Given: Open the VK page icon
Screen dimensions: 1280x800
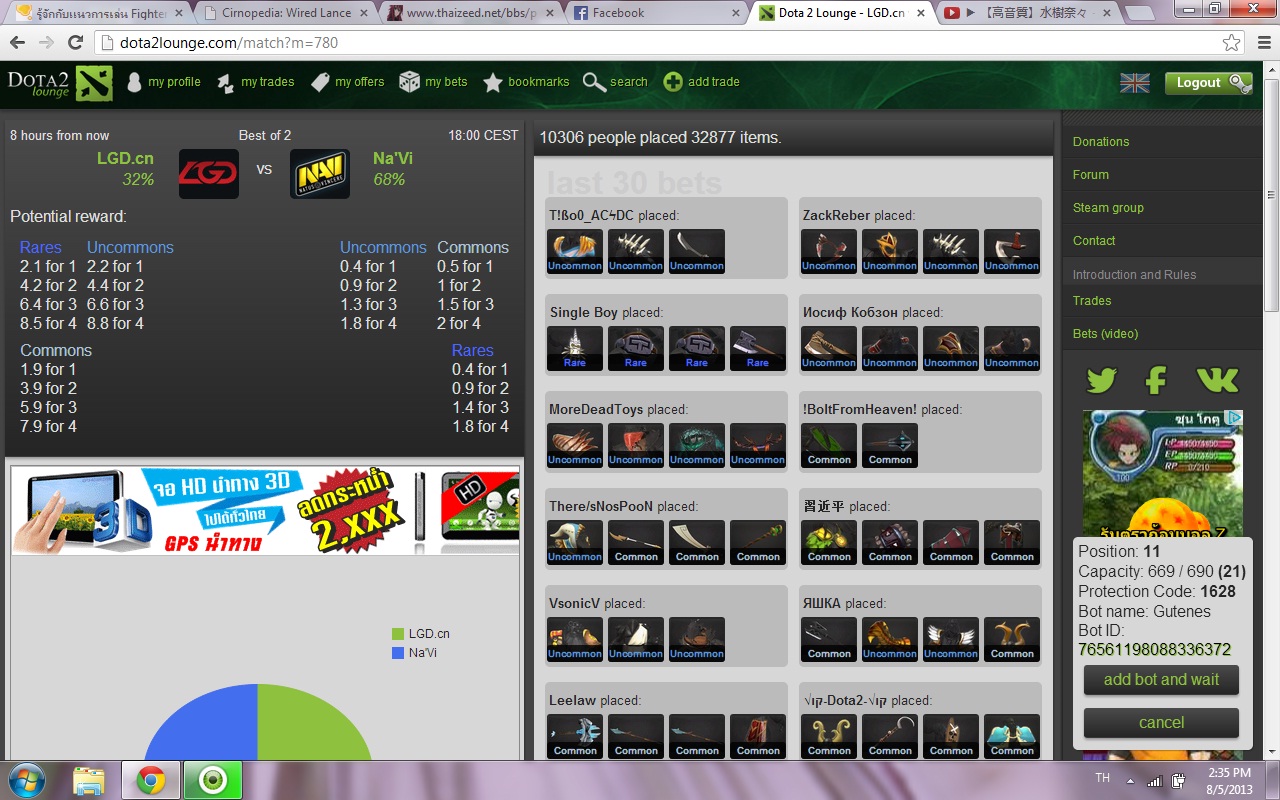Looking at the screenshot, I should point(1217,380).
